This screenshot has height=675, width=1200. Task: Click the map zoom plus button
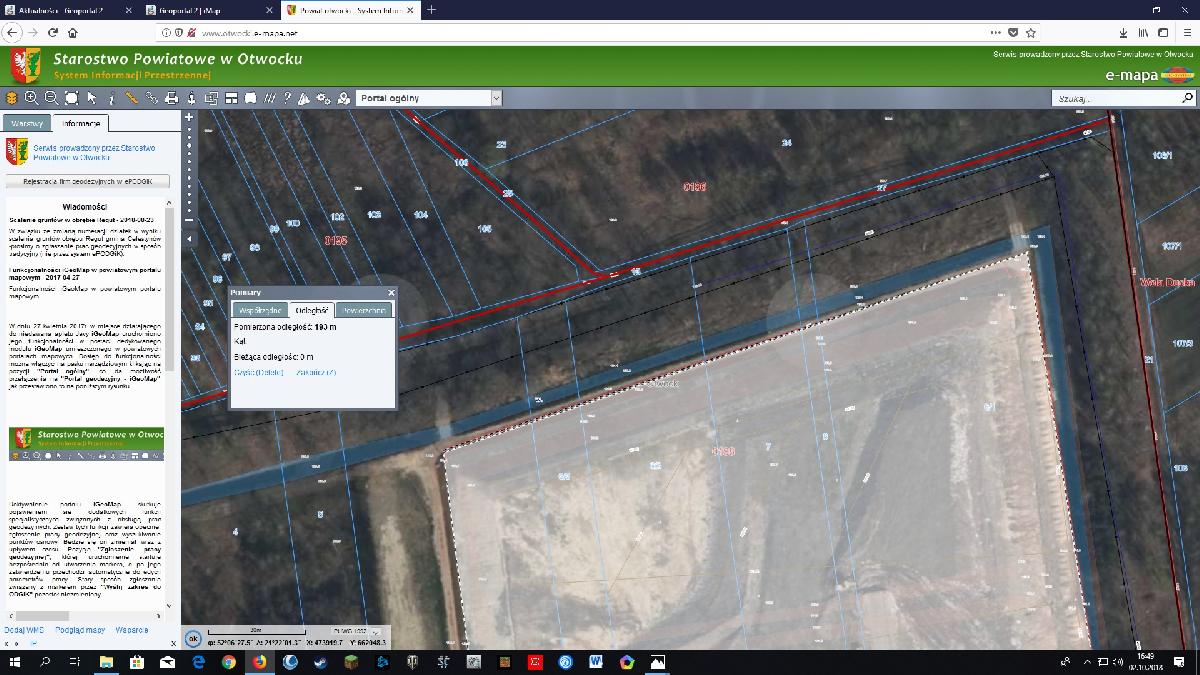[x=189, y=117]
